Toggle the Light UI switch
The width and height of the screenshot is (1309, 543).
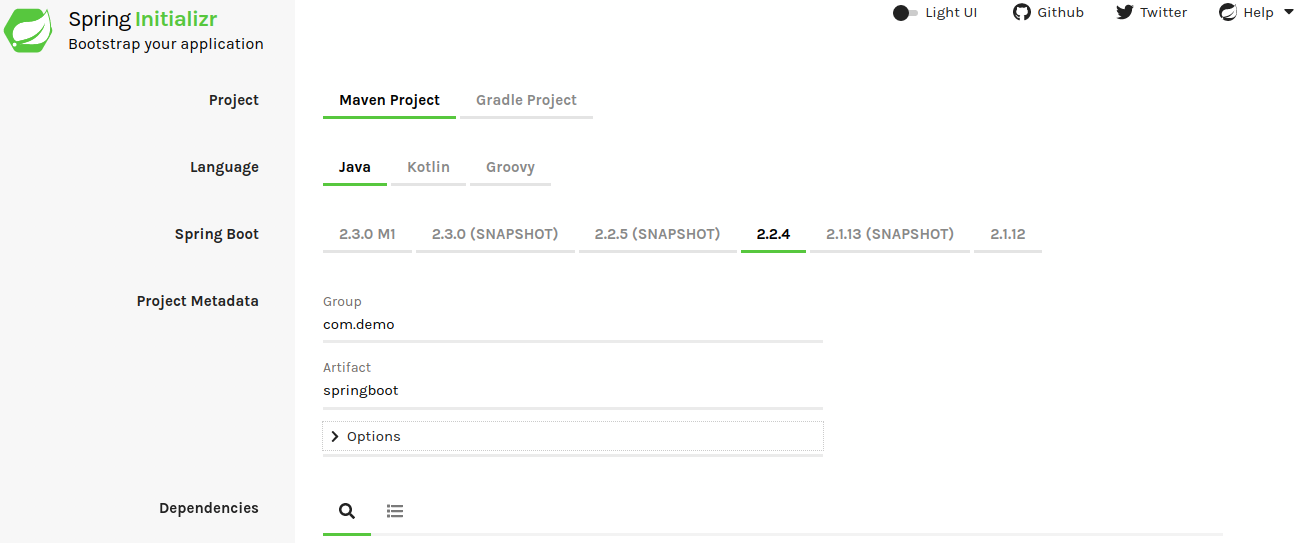pyautogui.click(x=905, y=13)
